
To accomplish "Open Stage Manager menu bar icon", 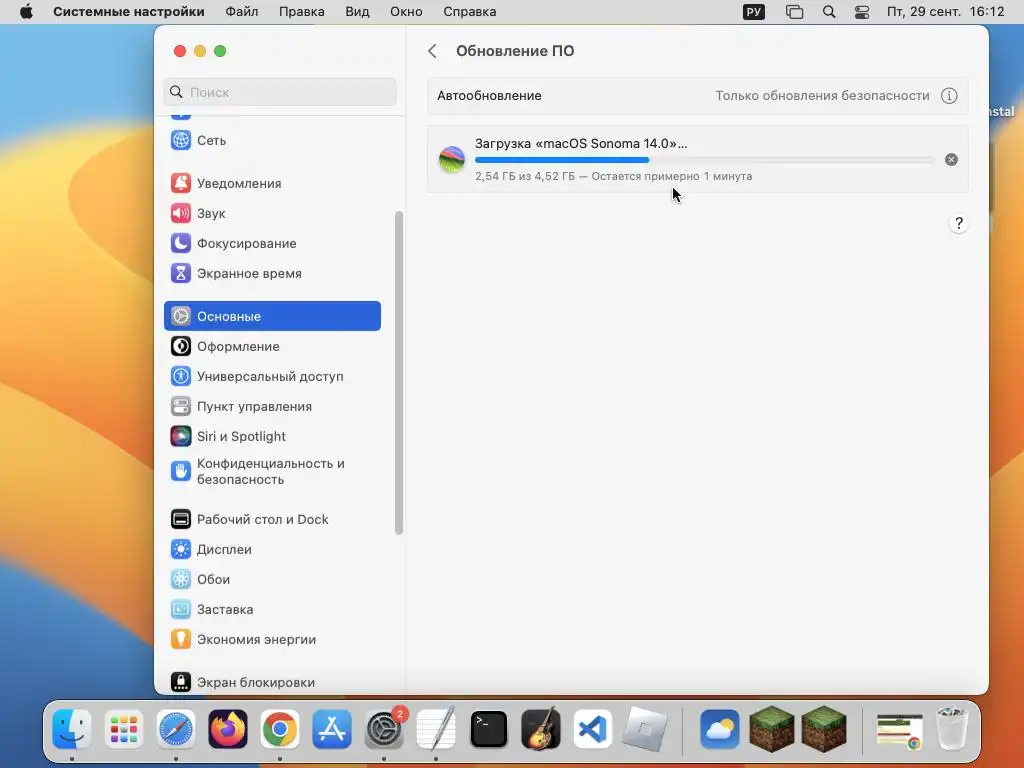I will point(794,12).
